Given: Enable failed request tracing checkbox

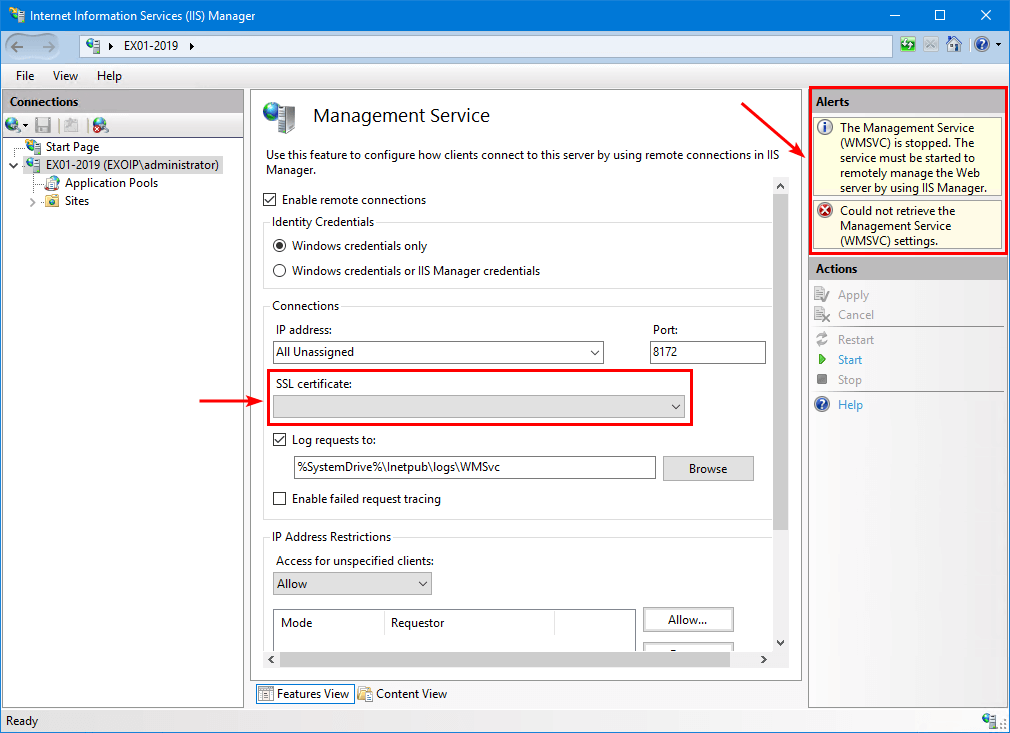Looking at the screenshot, I should [x=280, y=499].
